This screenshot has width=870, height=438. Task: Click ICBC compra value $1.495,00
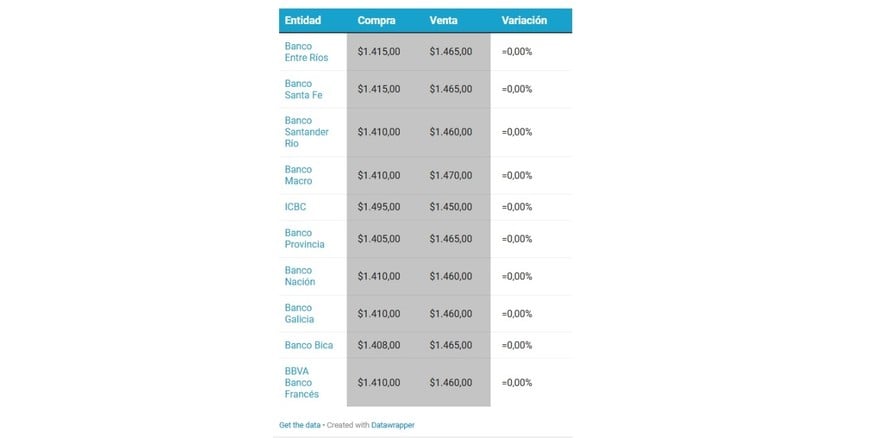(379, 207)
